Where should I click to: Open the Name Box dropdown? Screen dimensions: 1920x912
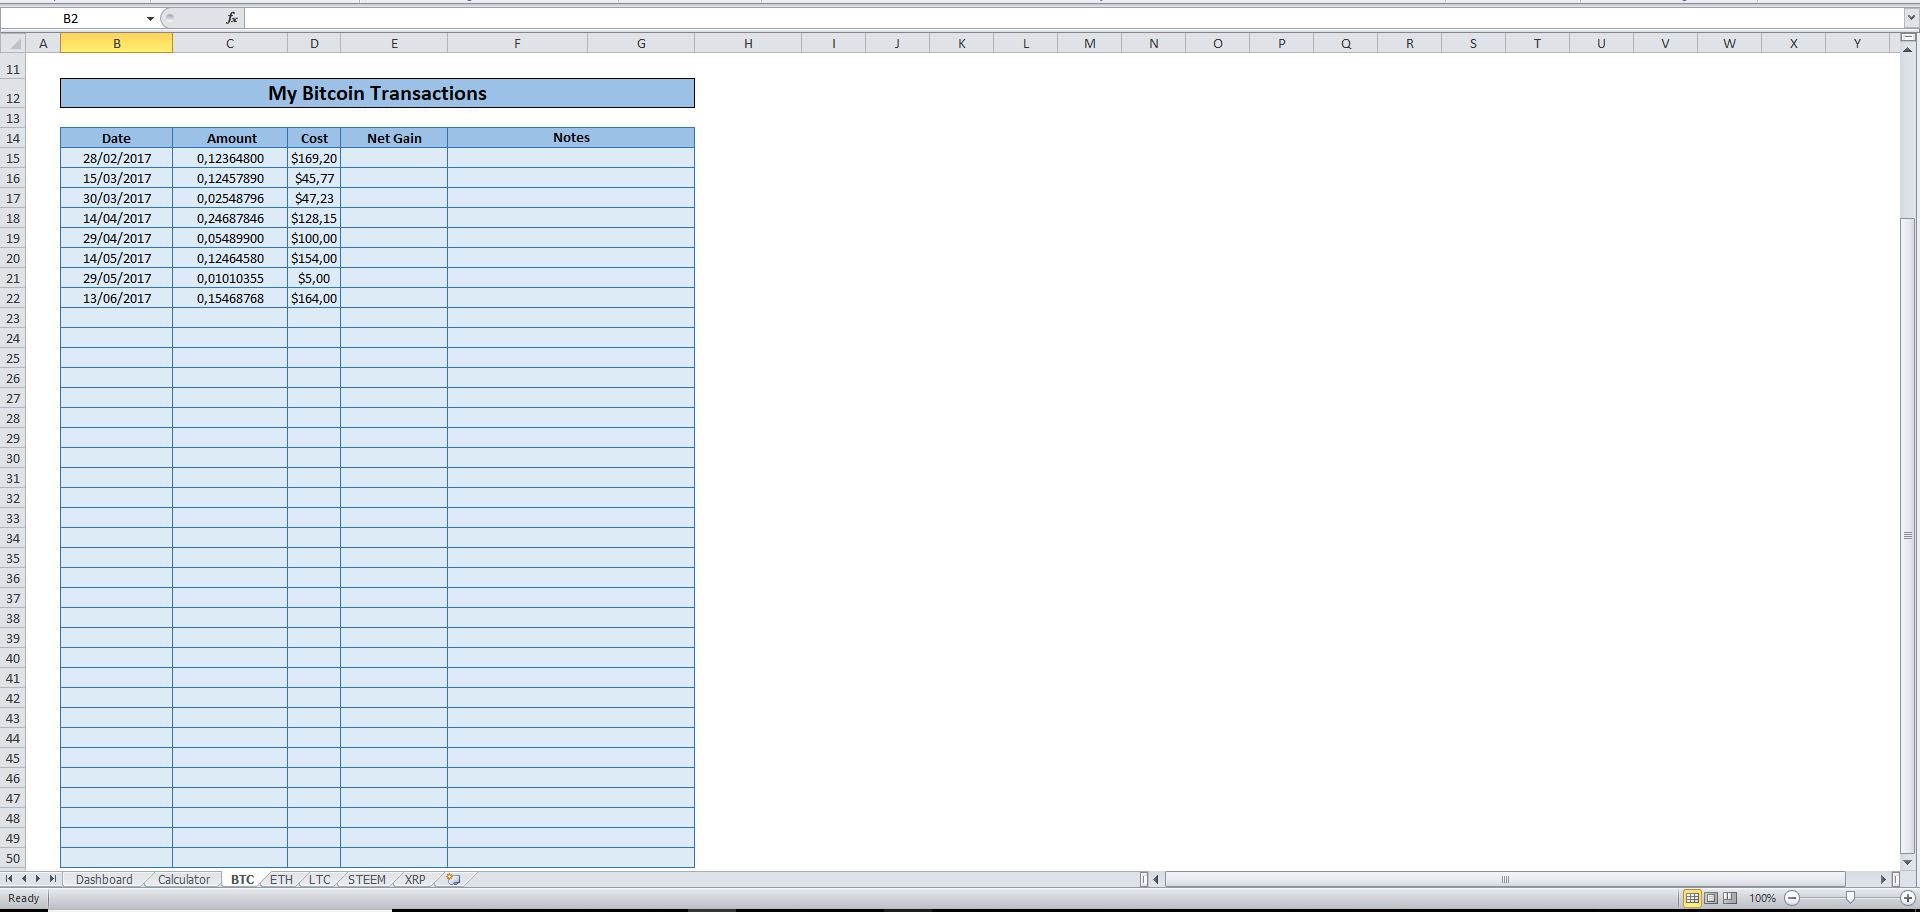tap(150, 18)
